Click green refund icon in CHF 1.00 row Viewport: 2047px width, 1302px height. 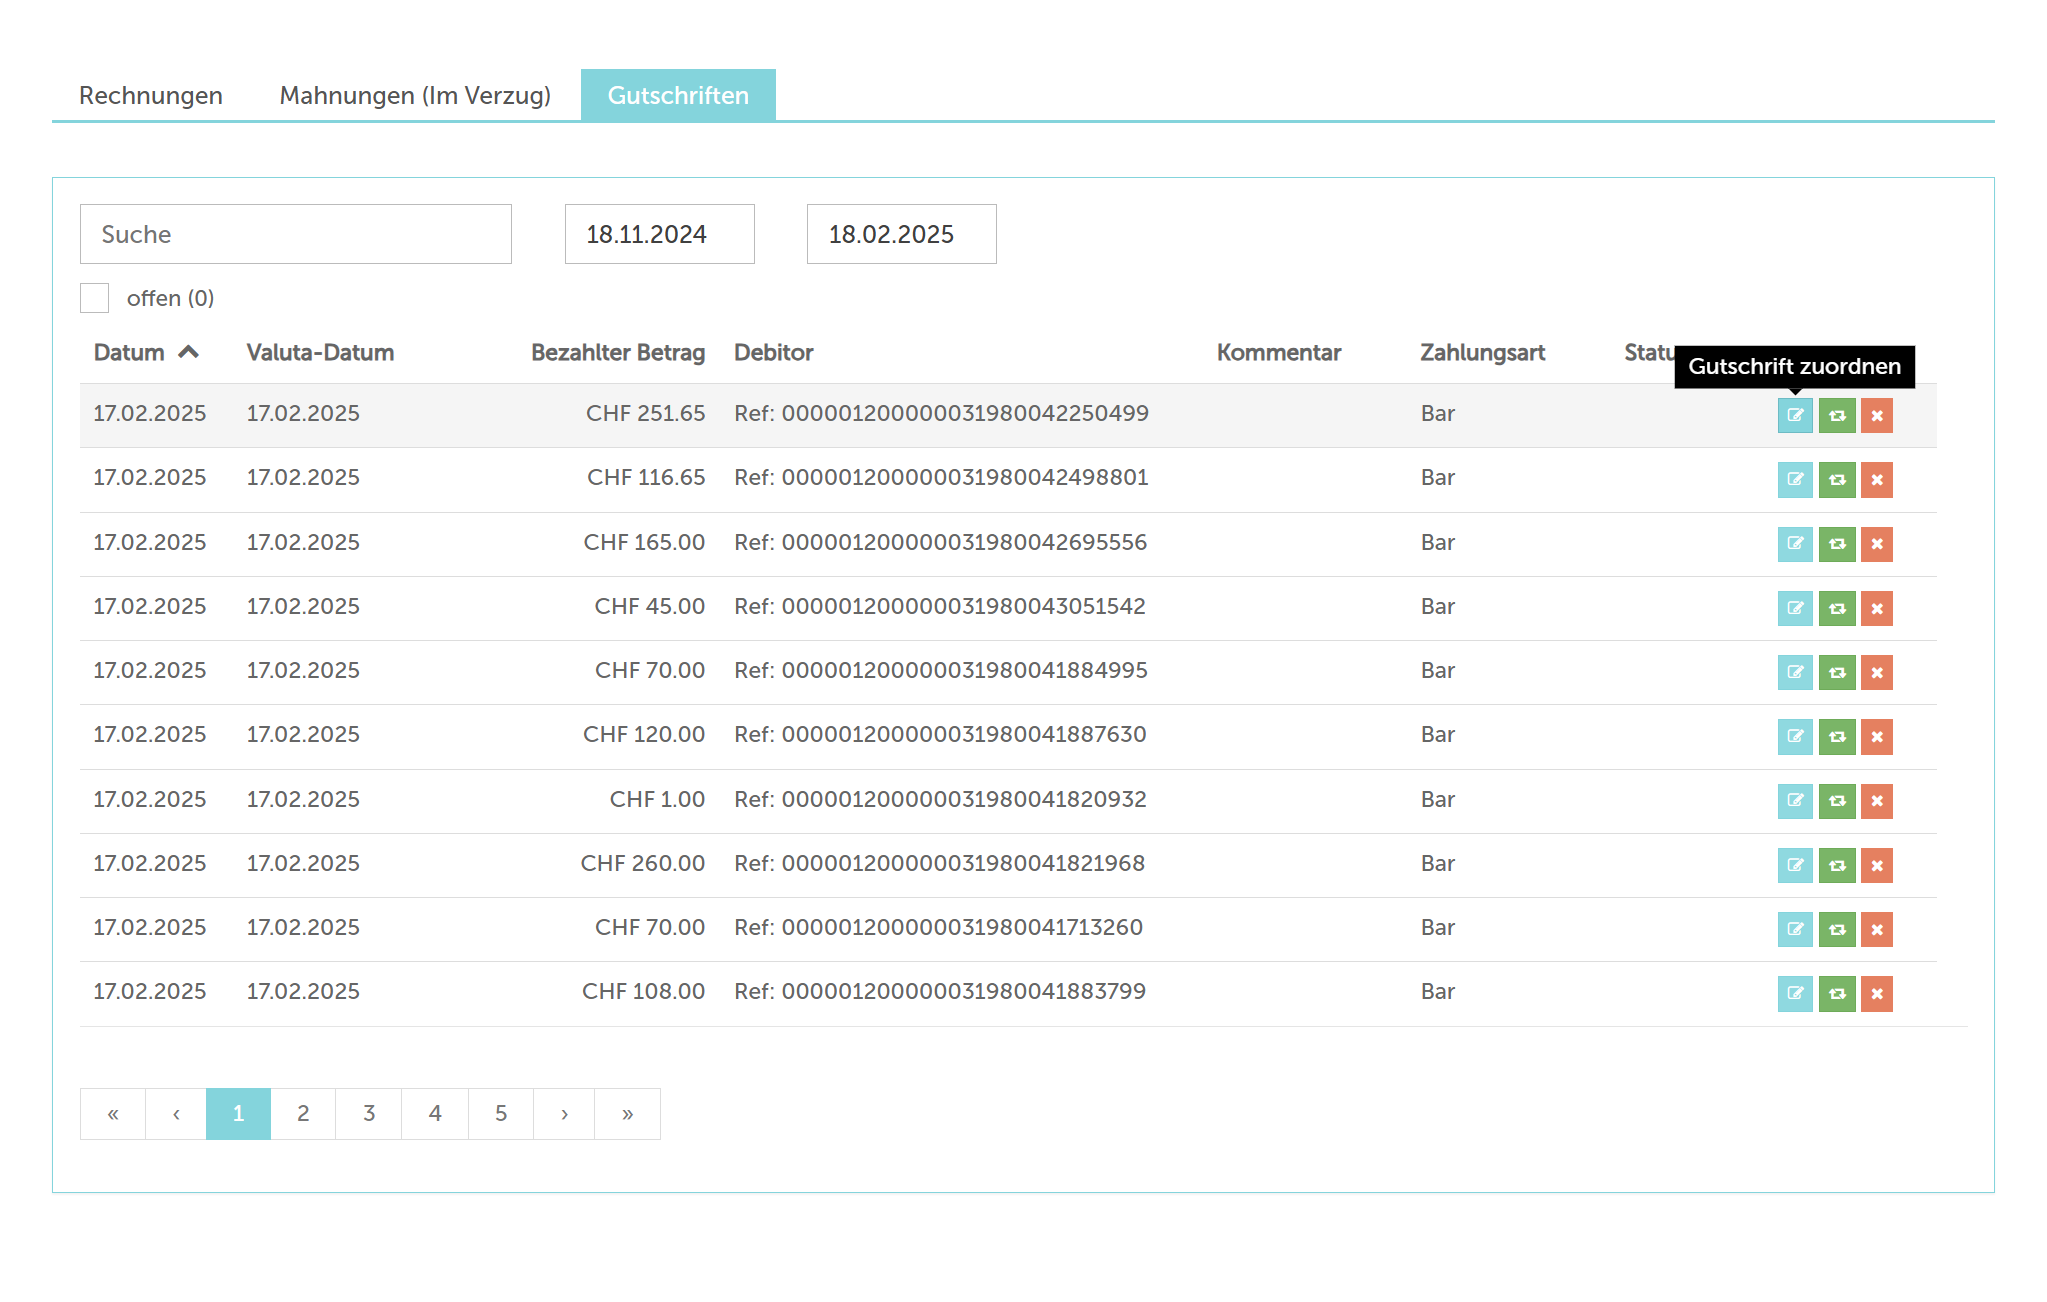tap(1837, 801)
